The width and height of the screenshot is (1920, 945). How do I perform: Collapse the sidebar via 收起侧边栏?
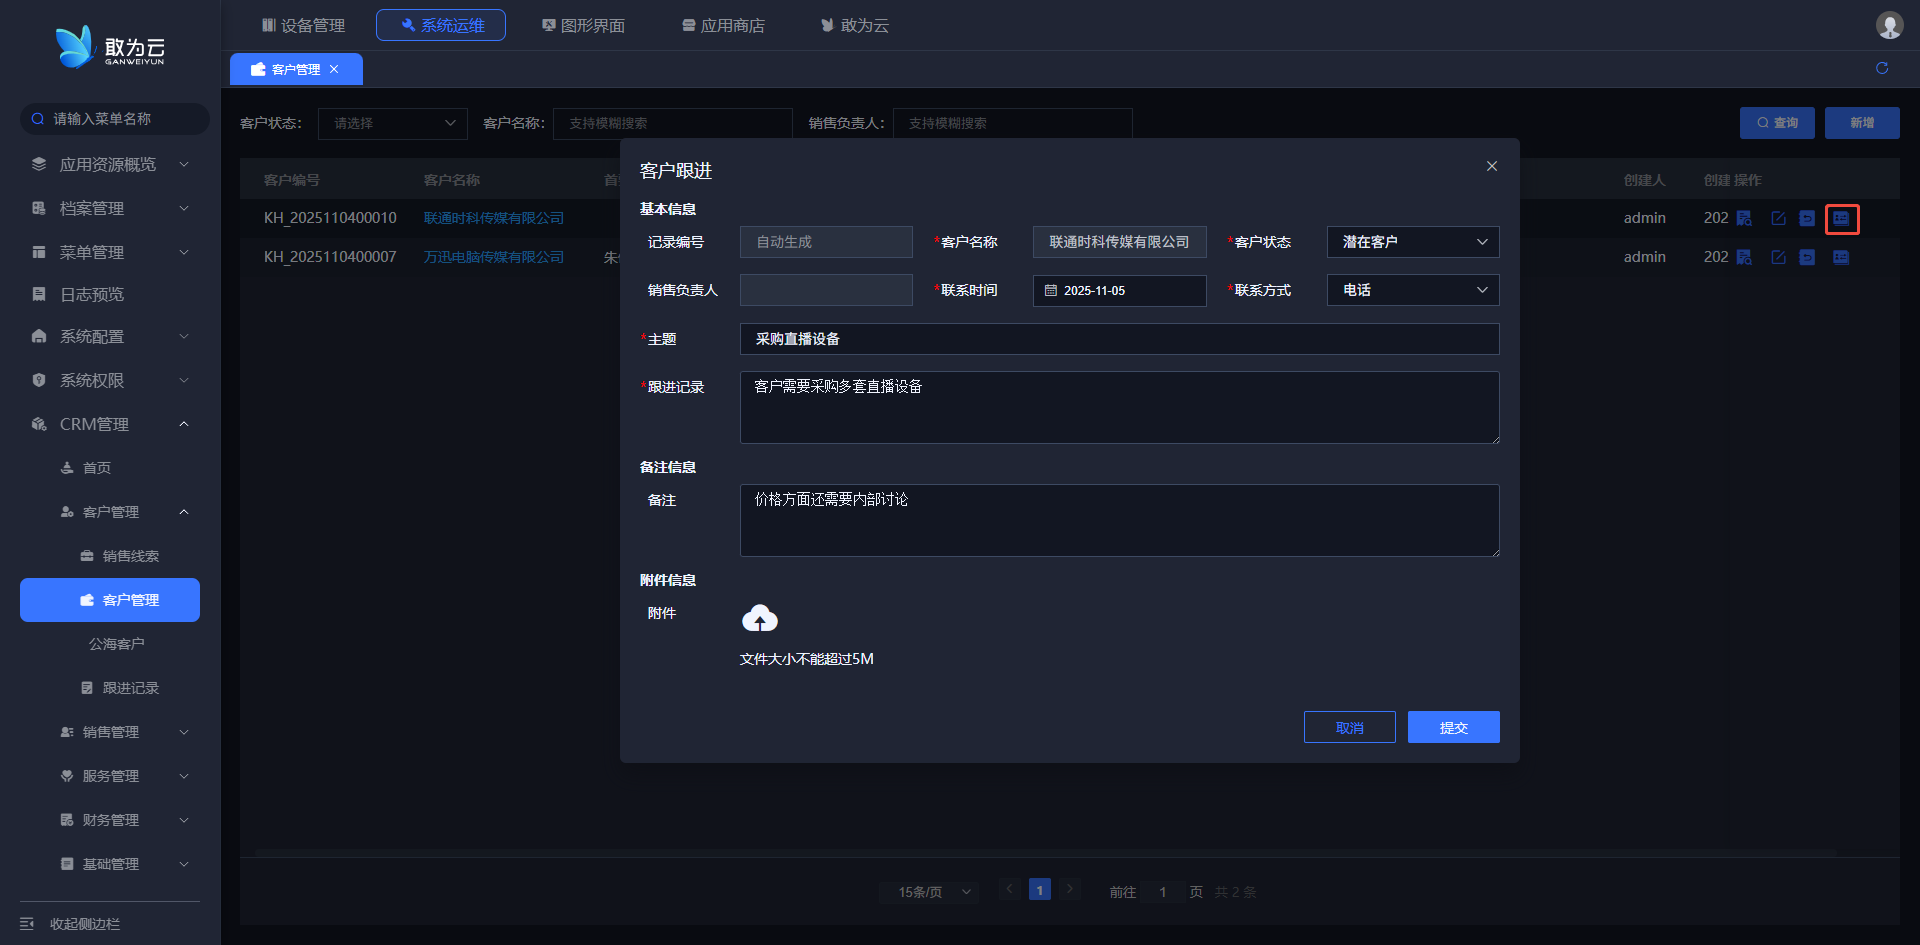click(85, 923)
